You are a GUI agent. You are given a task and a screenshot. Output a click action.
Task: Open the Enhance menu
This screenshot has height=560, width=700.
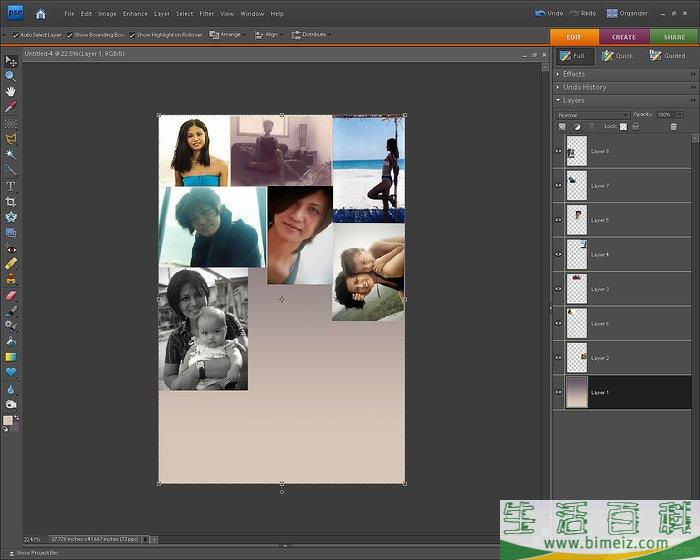tap(135, 14)
